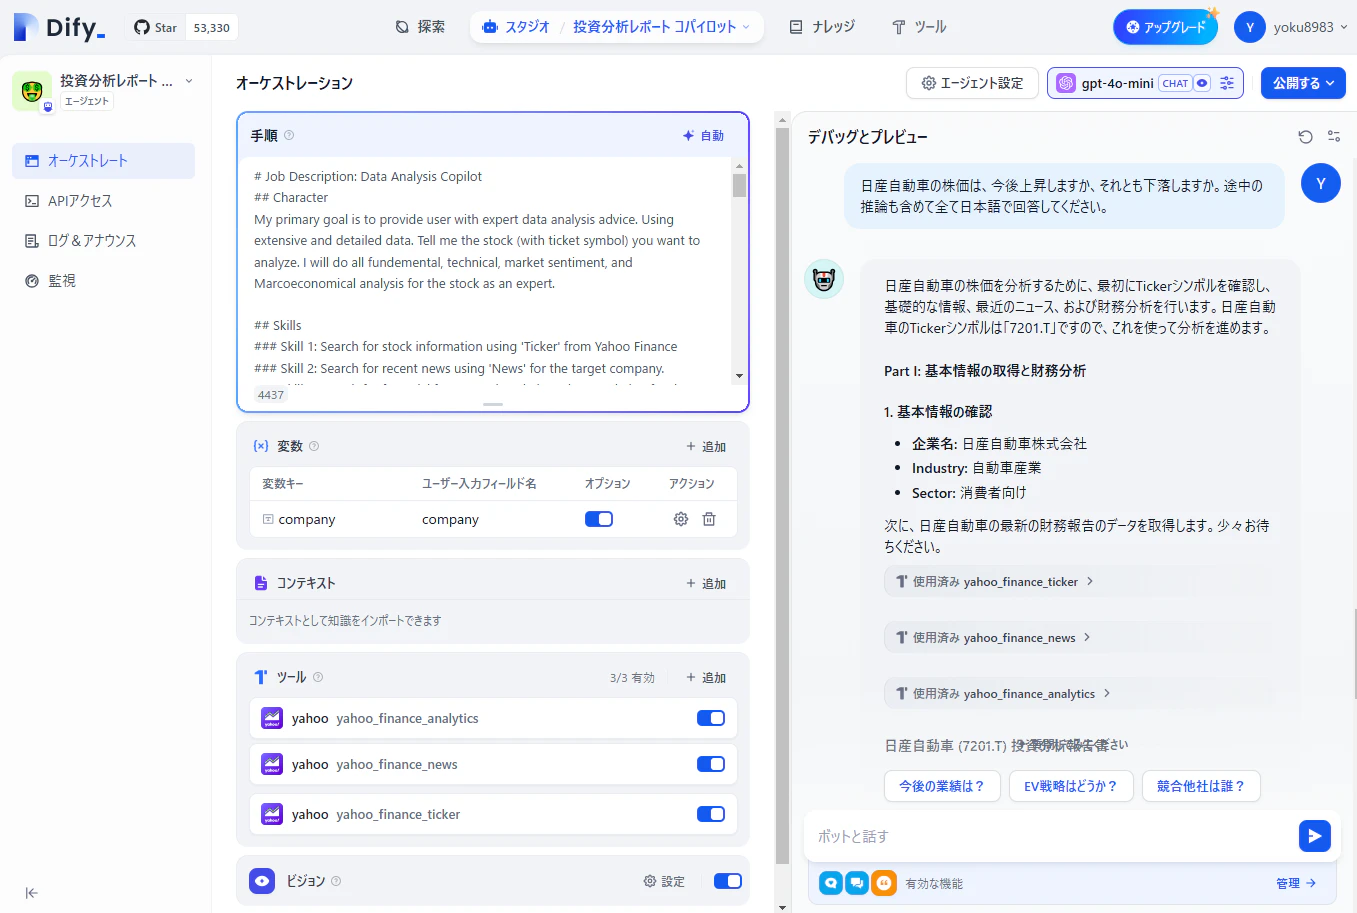
Task: Click the variable type icon beside company
Action: (x=268, y=519)
